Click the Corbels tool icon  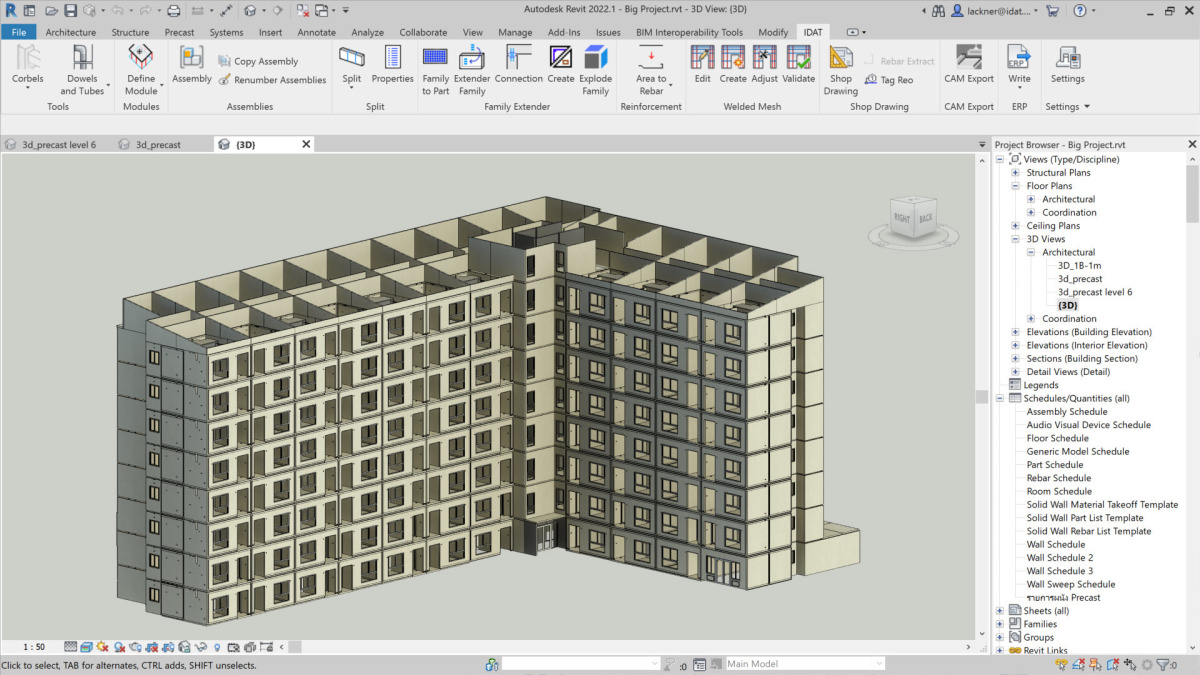tap(27, 58)
